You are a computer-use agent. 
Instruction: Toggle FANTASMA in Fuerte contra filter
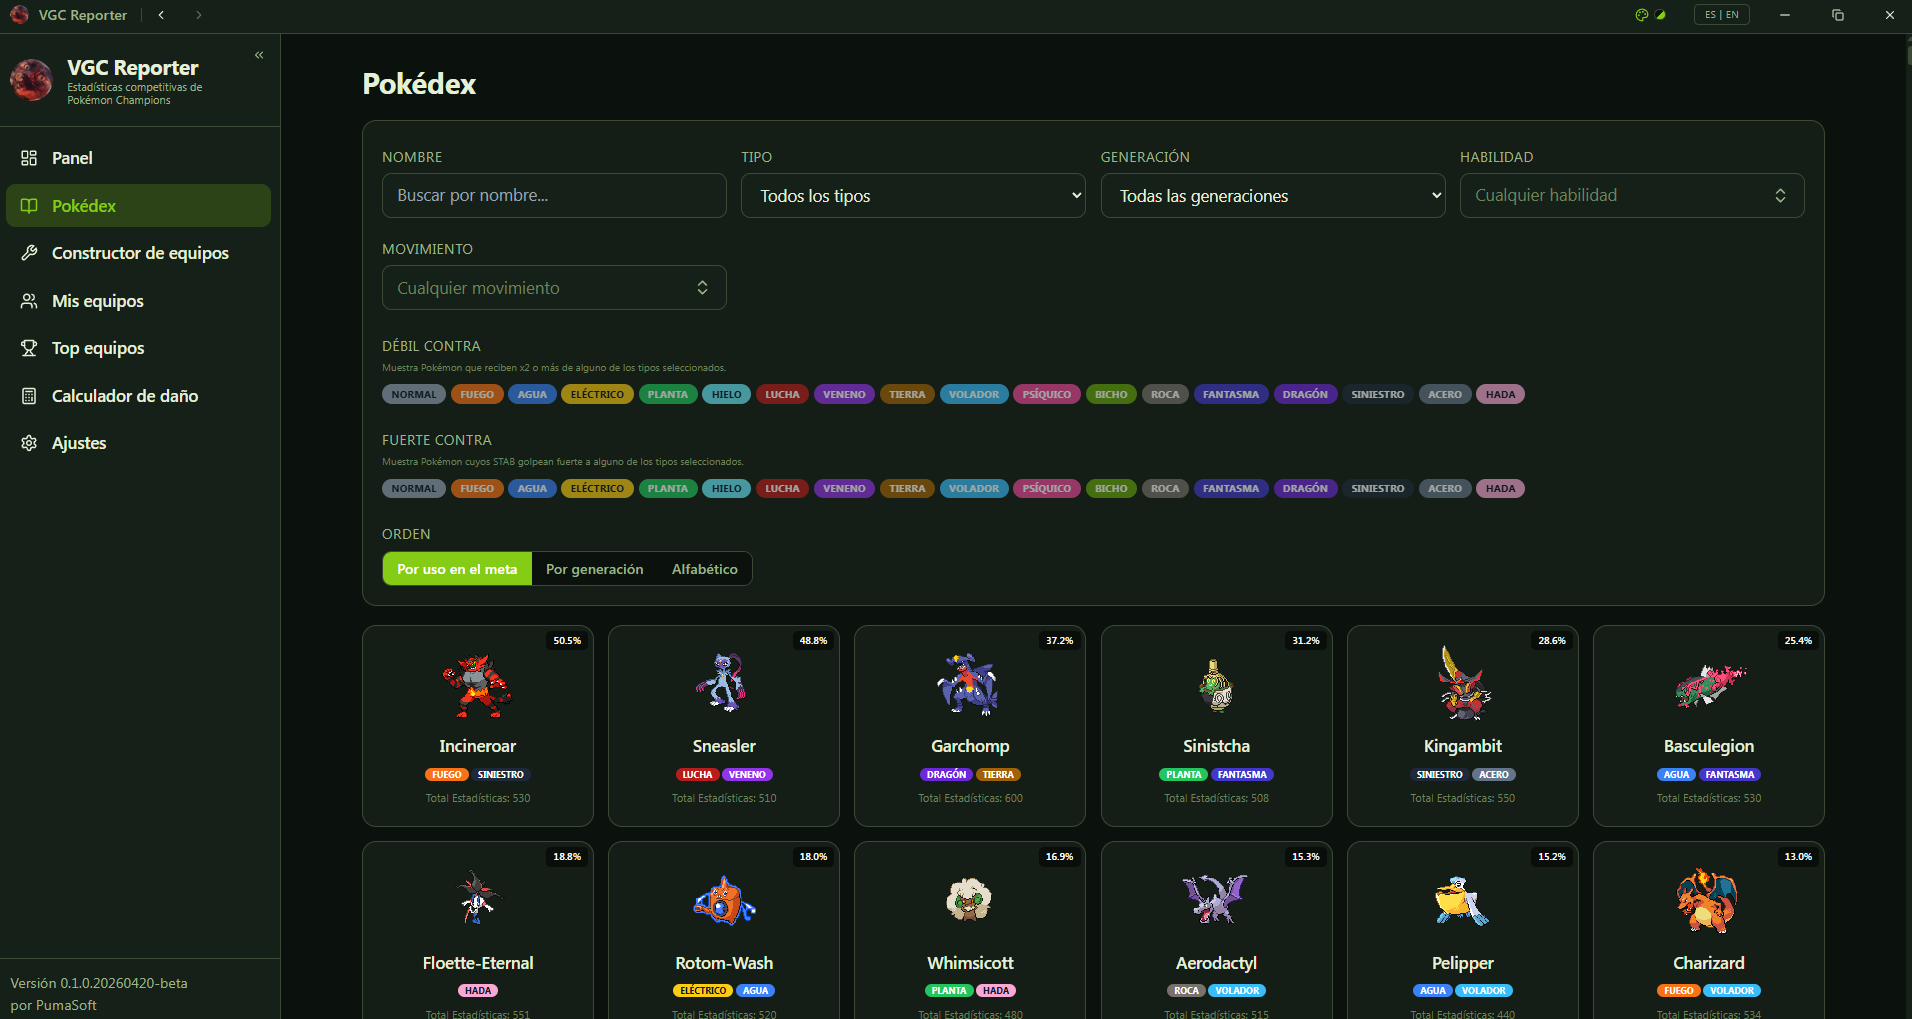coord(1231,489)
